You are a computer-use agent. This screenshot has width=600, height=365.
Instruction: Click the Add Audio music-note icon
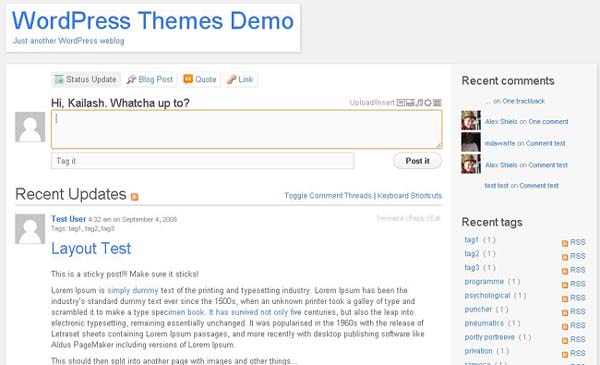pos(419,103)
